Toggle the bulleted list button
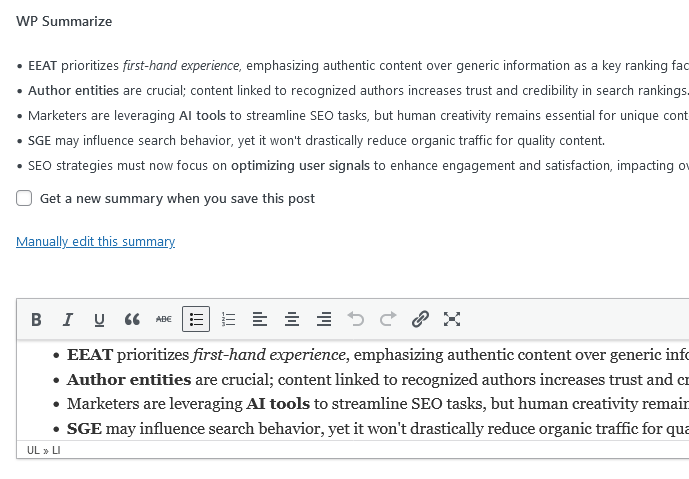The width and height of the screenshot is (689, 479). pos(196,319)
